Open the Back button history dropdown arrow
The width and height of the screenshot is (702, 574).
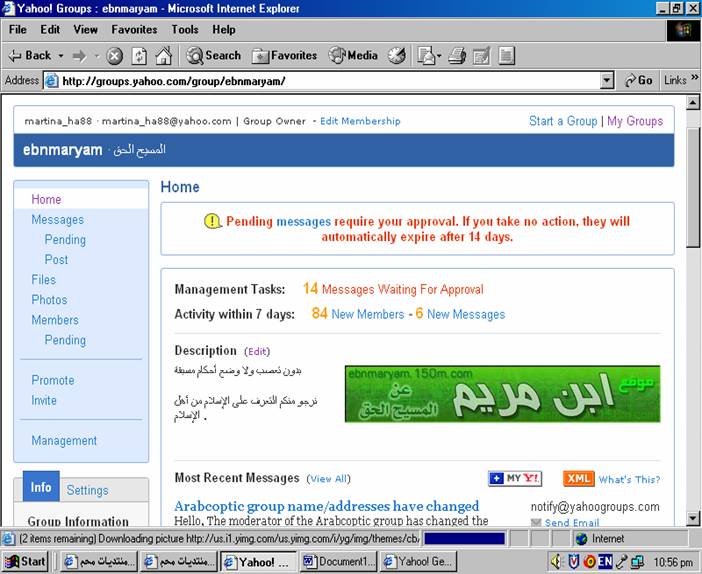(x=61, y=56)
